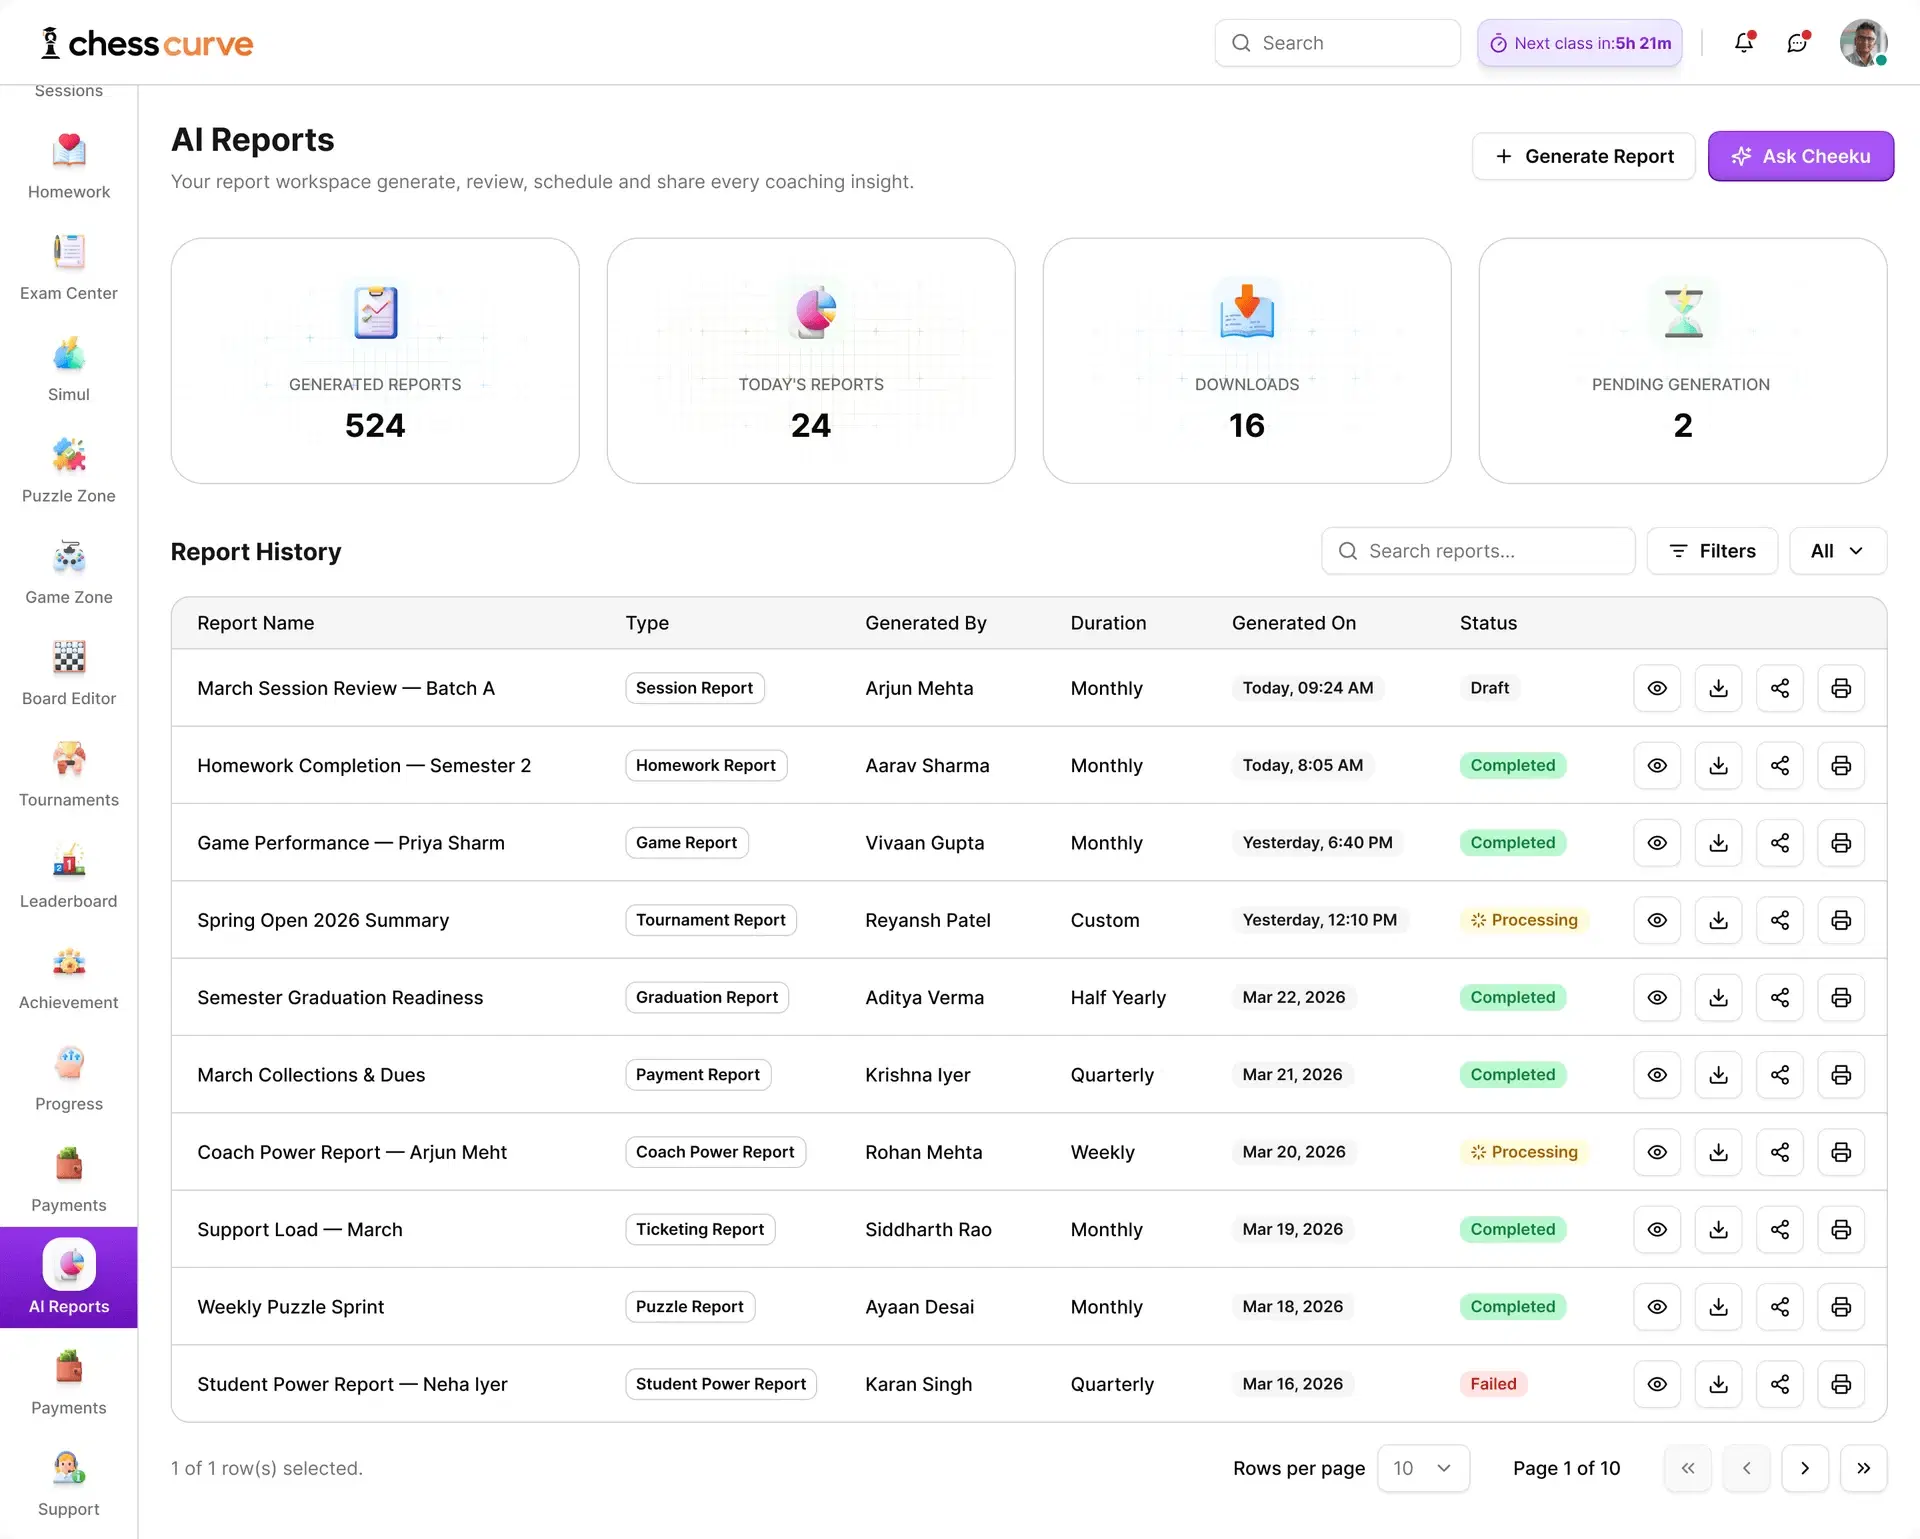This screenshot has width=1920, height=1539.
Task: Open the rows per page dropdown
Action: (x=1423, y=1468)
